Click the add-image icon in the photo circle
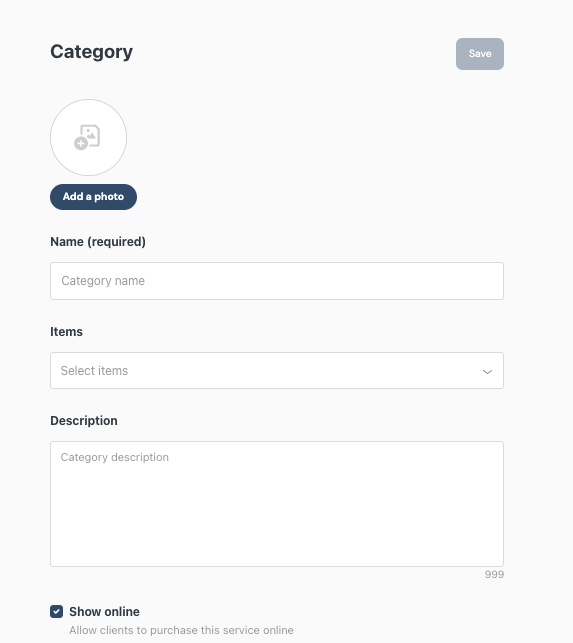Screen dimensions: 573x643 point(87,137)
